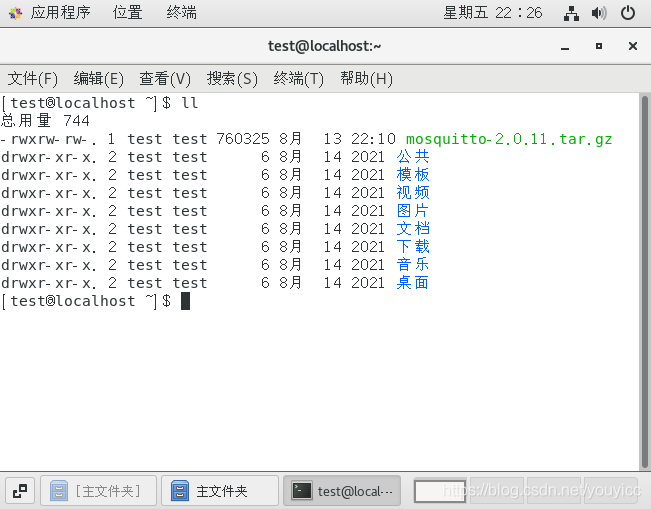Click the network connection icon
Screen dimensions: 651x509
[x=571, y=13]
